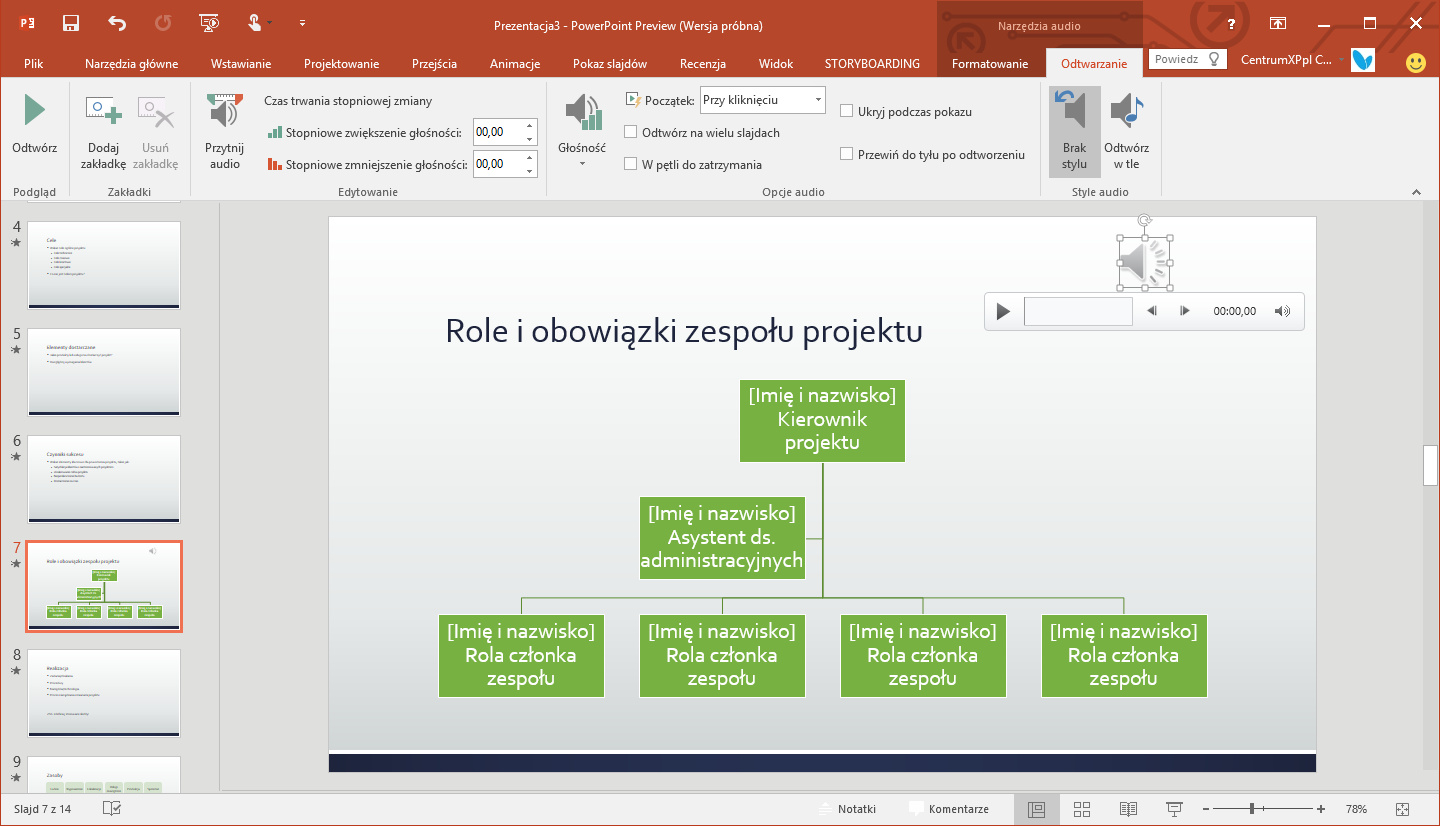
Task: Open ribbon display options icon
Action: point(1278,23)
